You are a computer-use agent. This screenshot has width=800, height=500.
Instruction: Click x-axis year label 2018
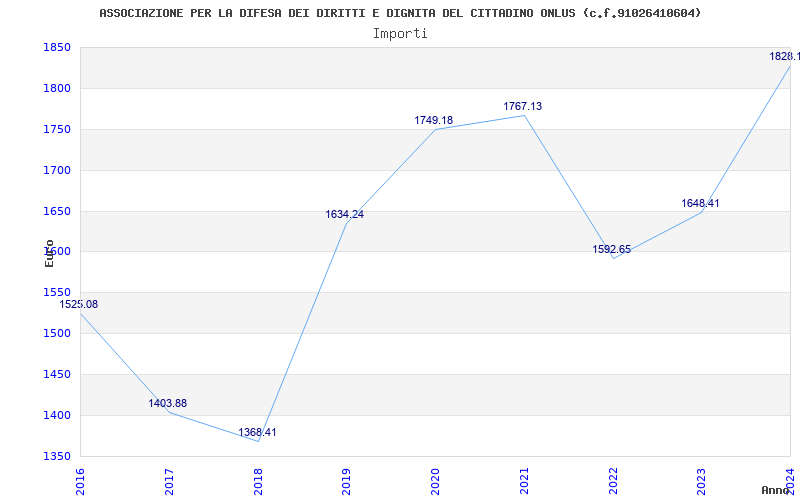(x=258, y=482)
